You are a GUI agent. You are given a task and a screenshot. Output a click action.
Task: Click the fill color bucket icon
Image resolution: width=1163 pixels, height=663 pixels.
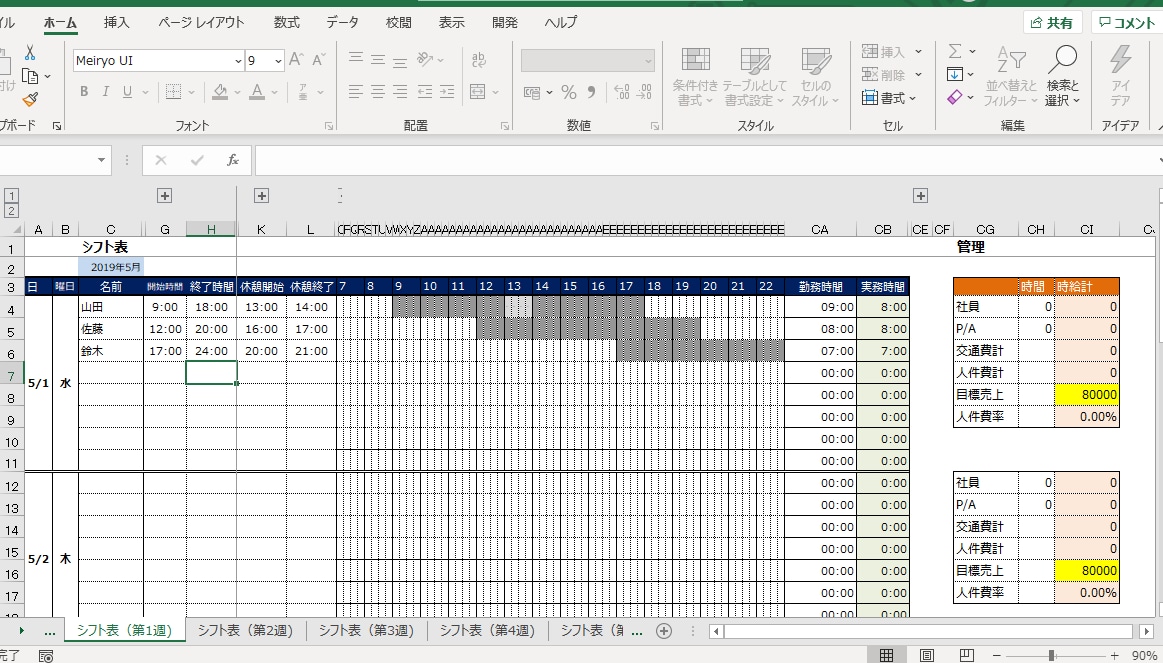[x=220, y=92]
